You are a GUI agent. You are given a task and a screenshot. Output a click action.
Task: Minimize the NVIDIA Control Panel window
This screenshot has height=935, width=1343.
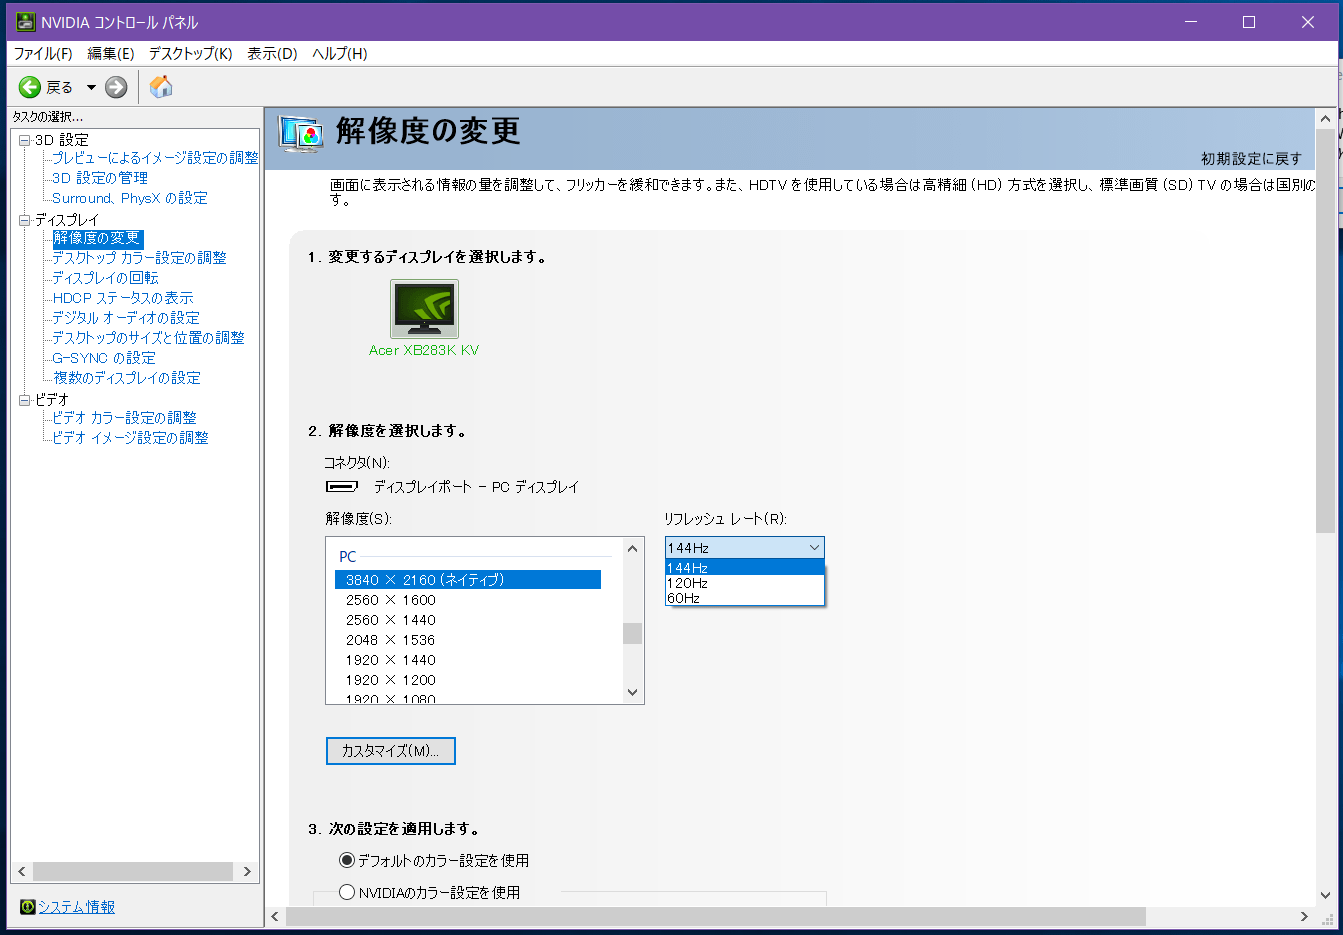[1191, 22]
